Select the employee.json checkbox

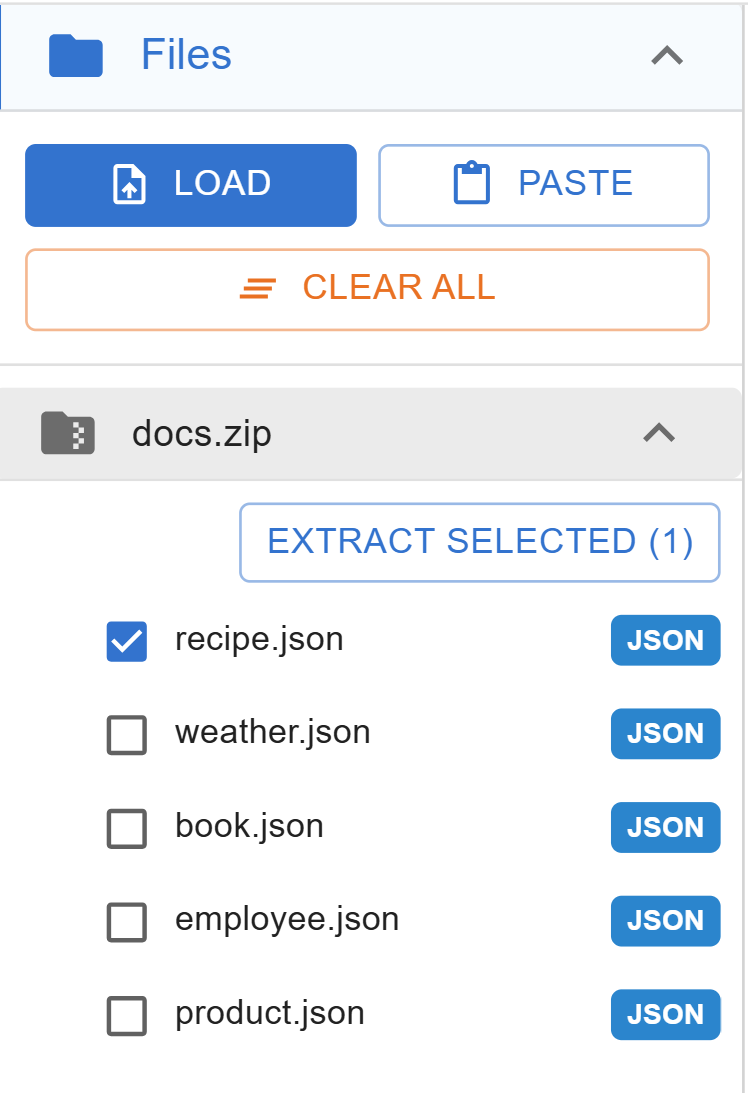[x=127, y=922]
